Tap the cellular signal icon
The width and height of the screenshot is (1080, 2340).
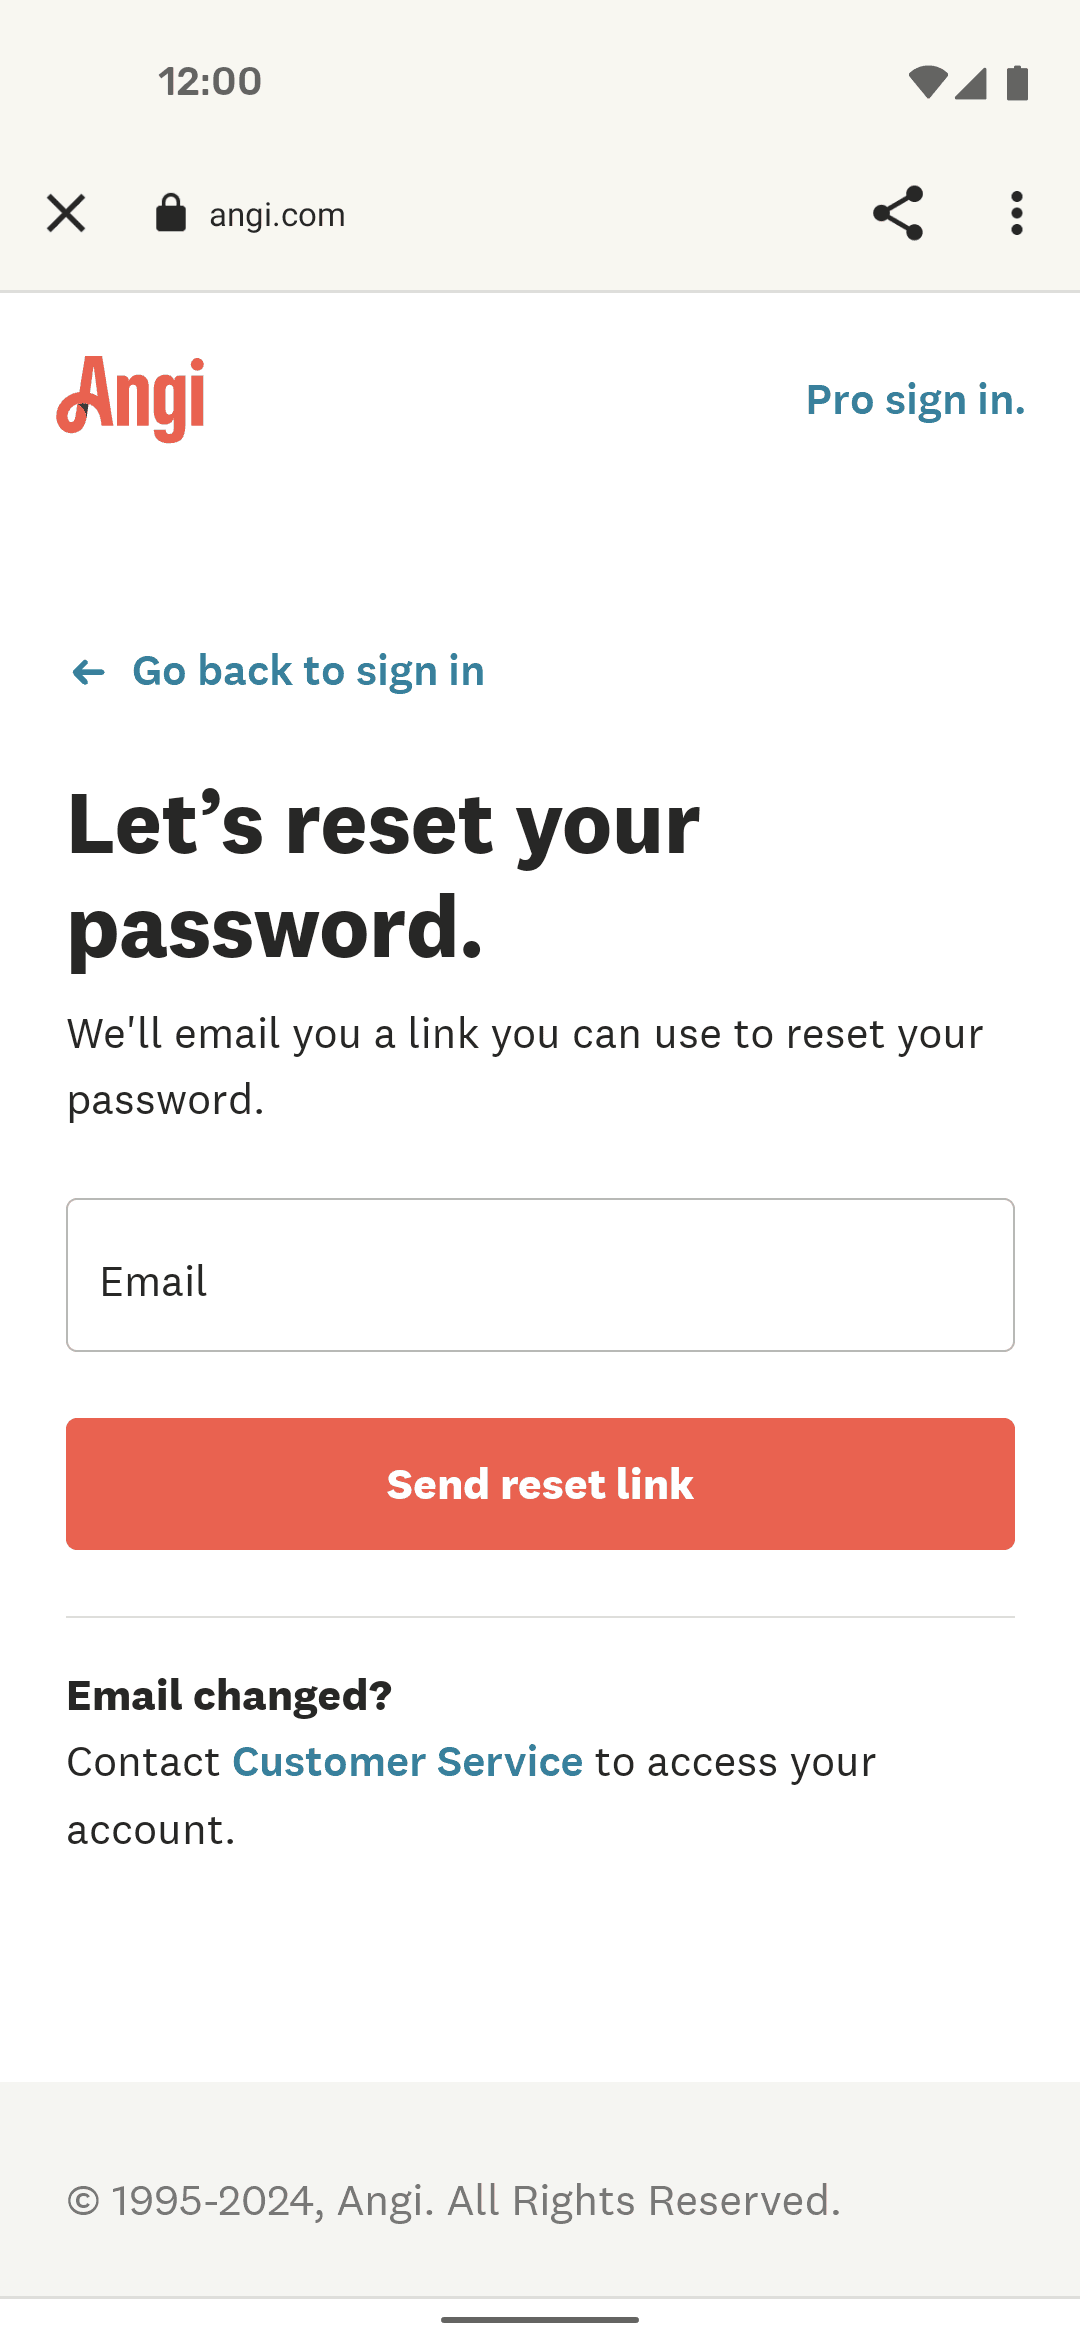(971, 83)
